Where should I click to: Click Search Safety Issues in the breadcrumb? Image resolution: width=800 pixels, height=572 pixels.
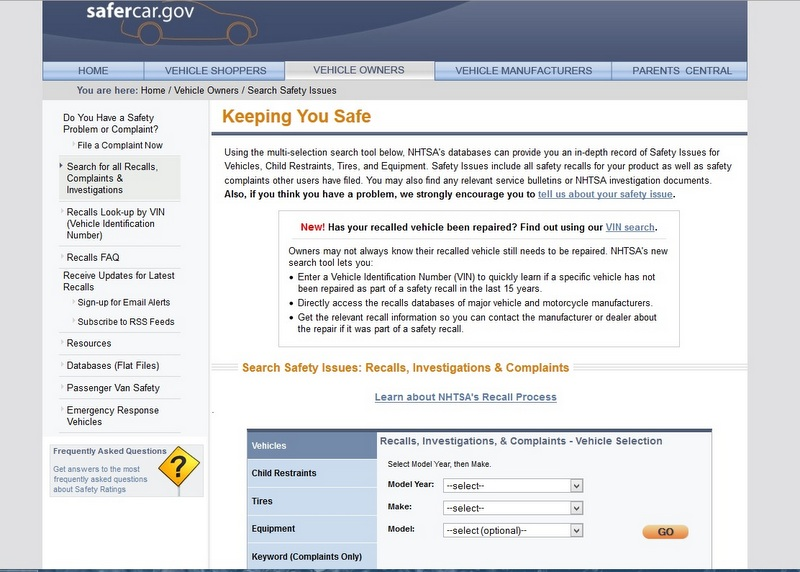(x=292, y=90)
